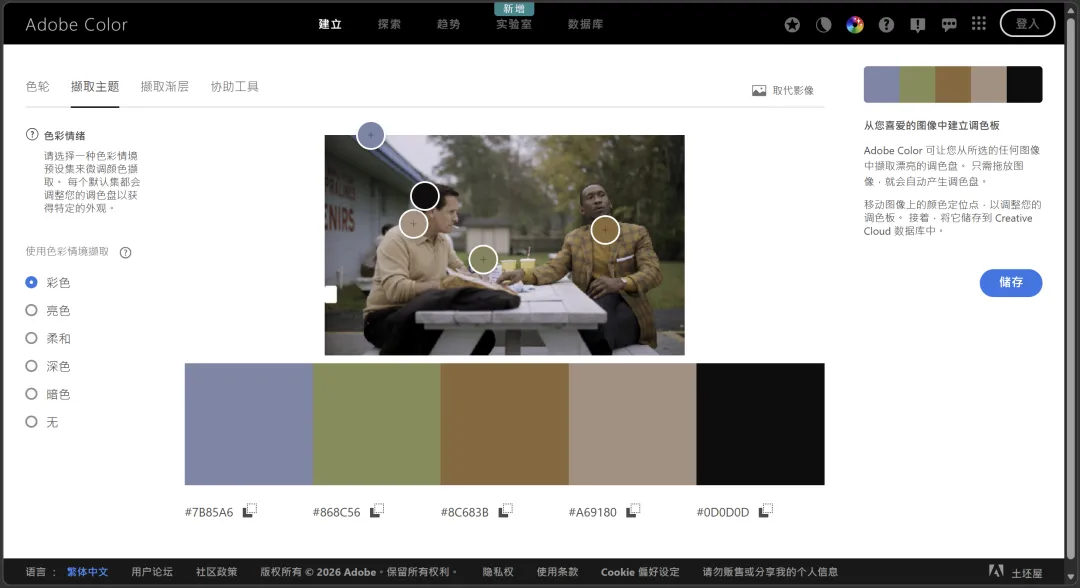Open the Cookie 偏好设定 footer link
Image resolution: width=1080 pixels, height=588 pixels.
[640, 571]
